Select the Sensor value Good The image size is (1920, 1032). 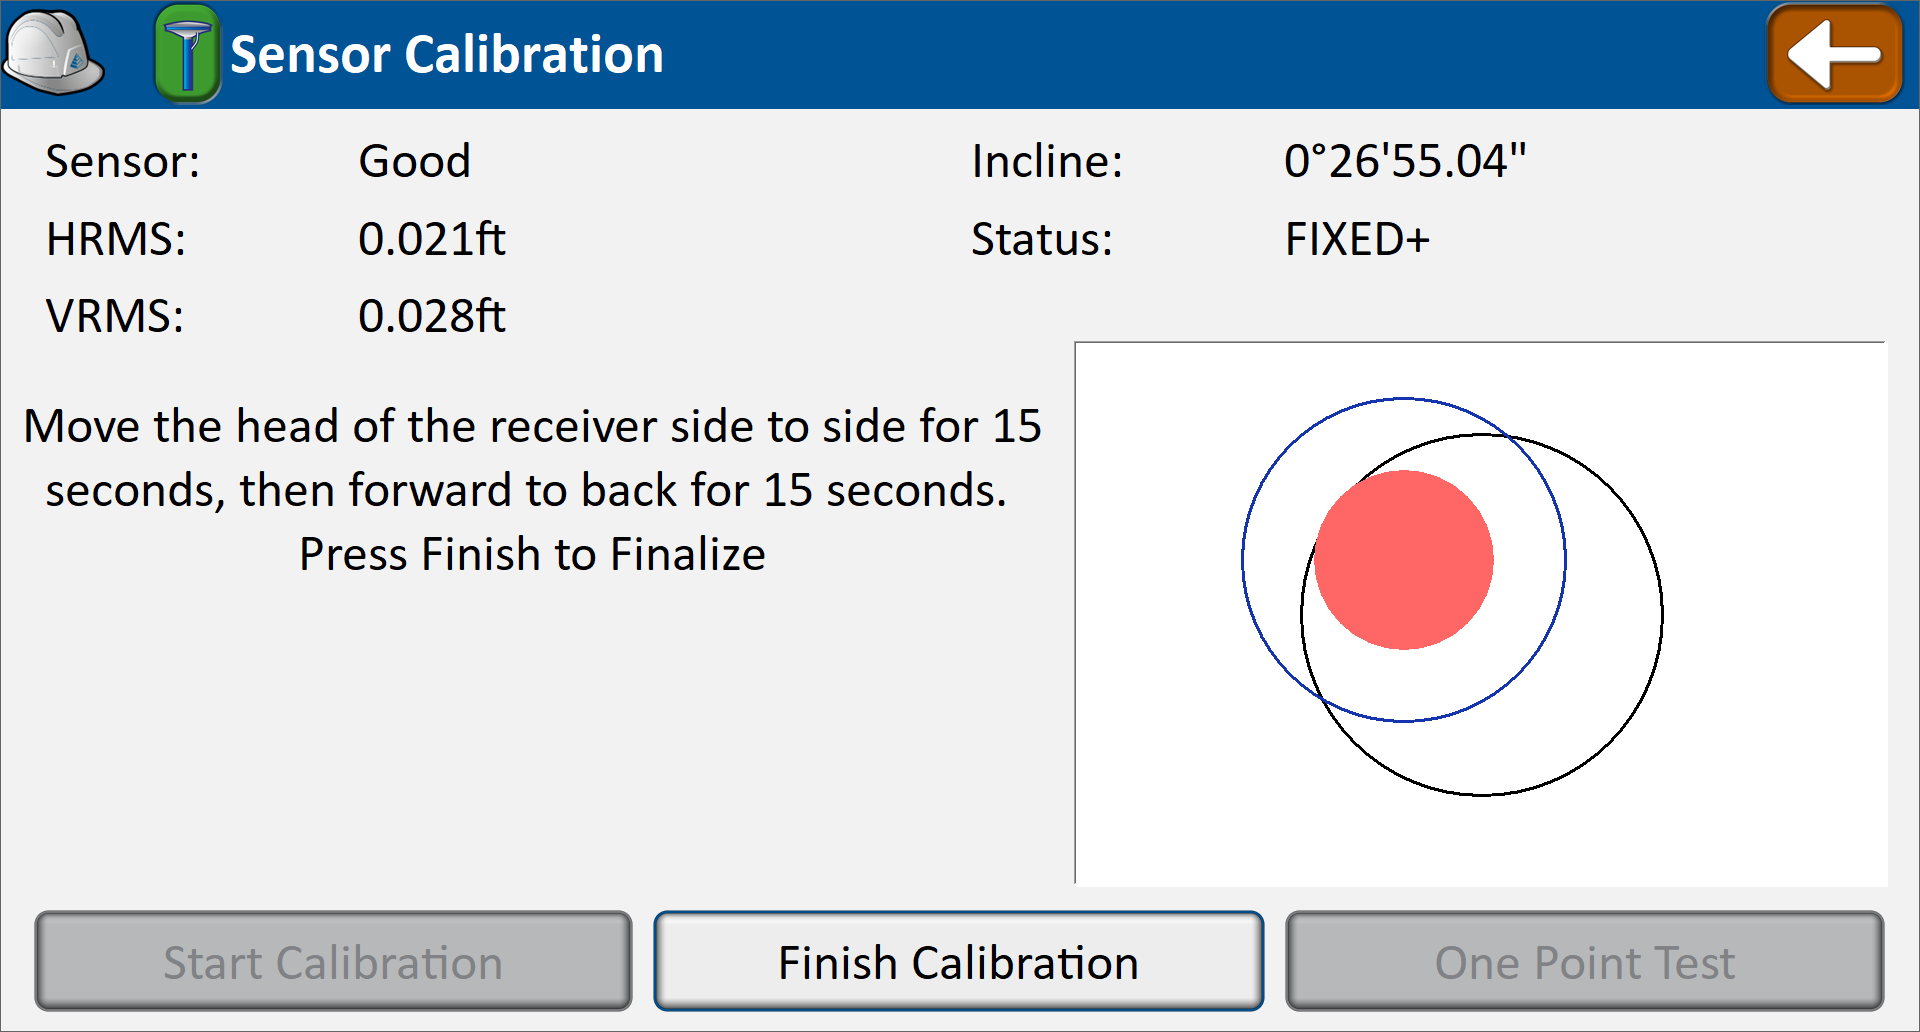(x=415, y=161)
